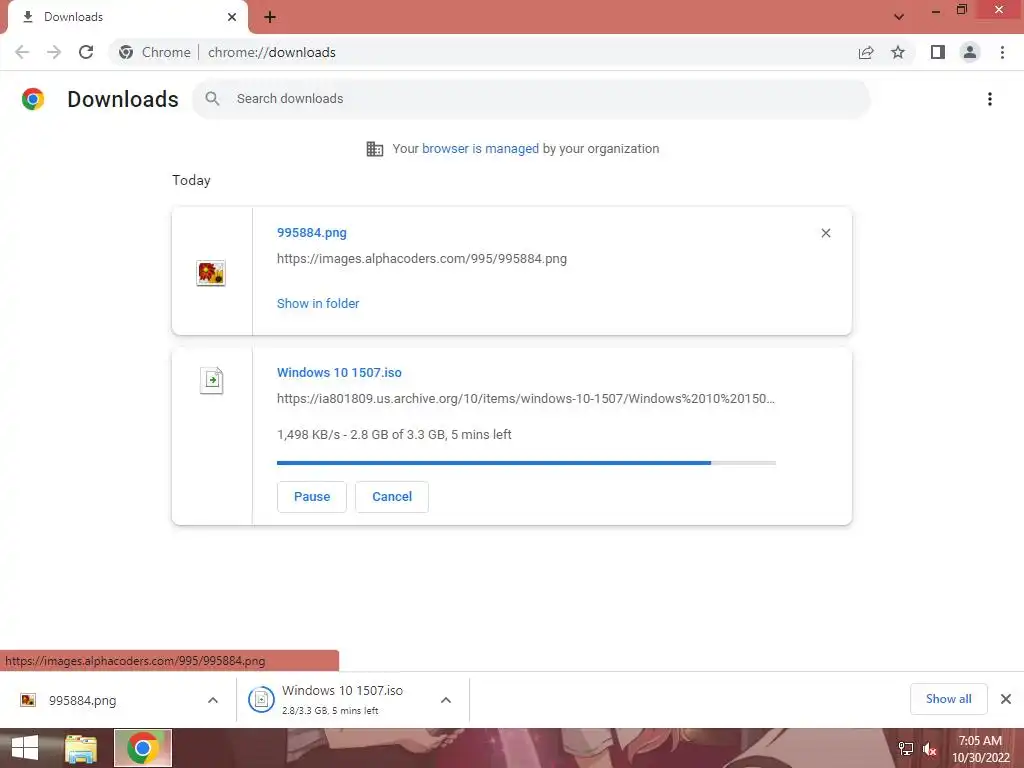The height and width of the screenshot is (768, 1024).
Task: Click the circular progress icon for iso in shelf
Action: point(261,700)
